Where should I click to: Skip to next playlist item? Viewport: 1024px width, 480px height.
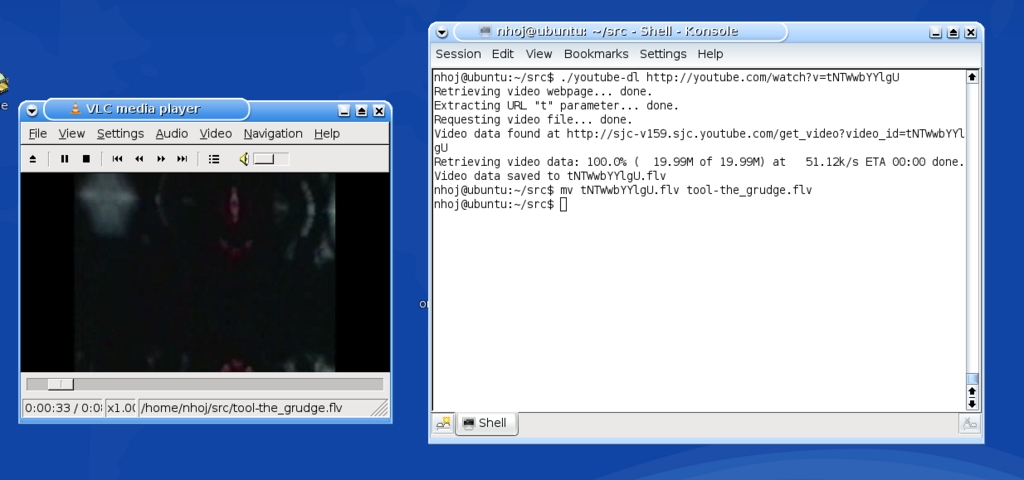(182, 158)
